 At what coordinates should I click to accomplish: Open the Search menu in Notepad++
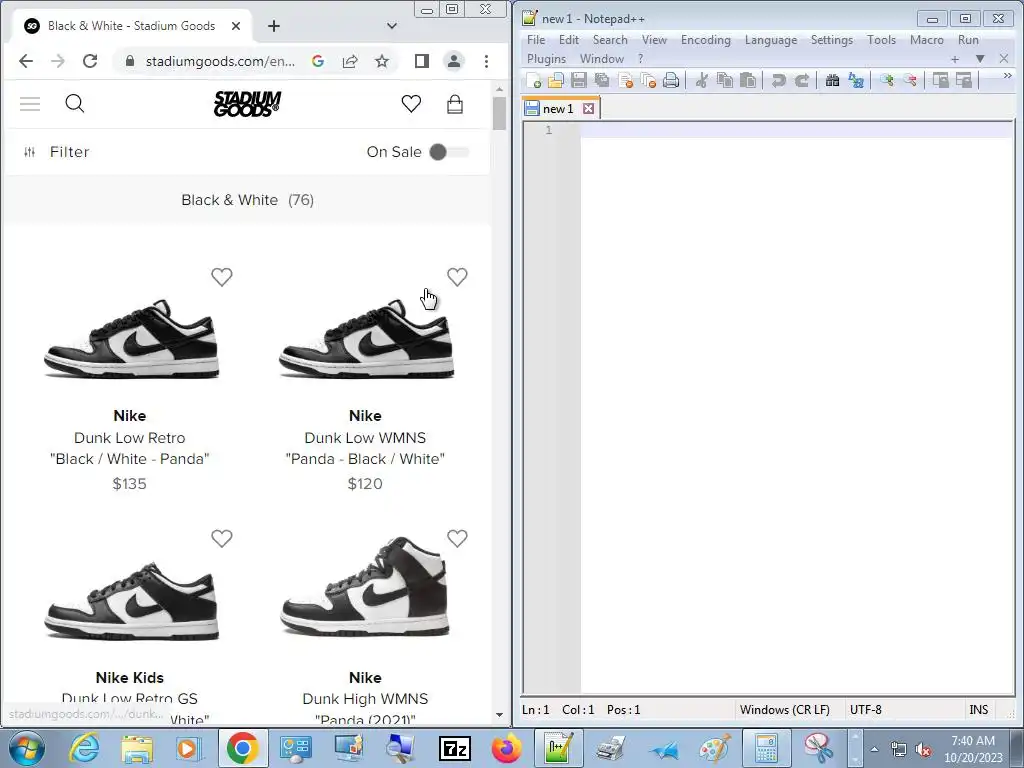point(610,40)
